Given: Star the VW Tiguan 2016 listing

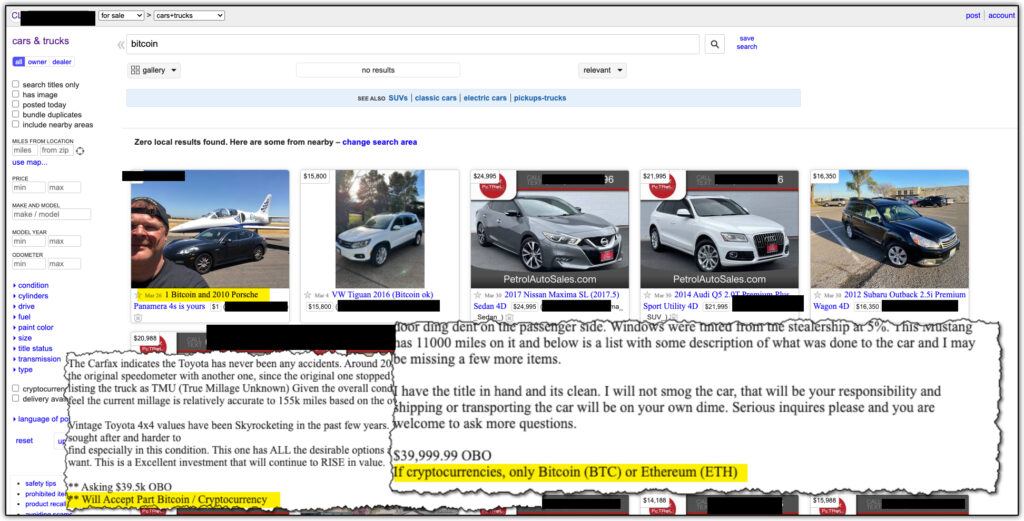Looking at the screenshot, I should (308, 295).
